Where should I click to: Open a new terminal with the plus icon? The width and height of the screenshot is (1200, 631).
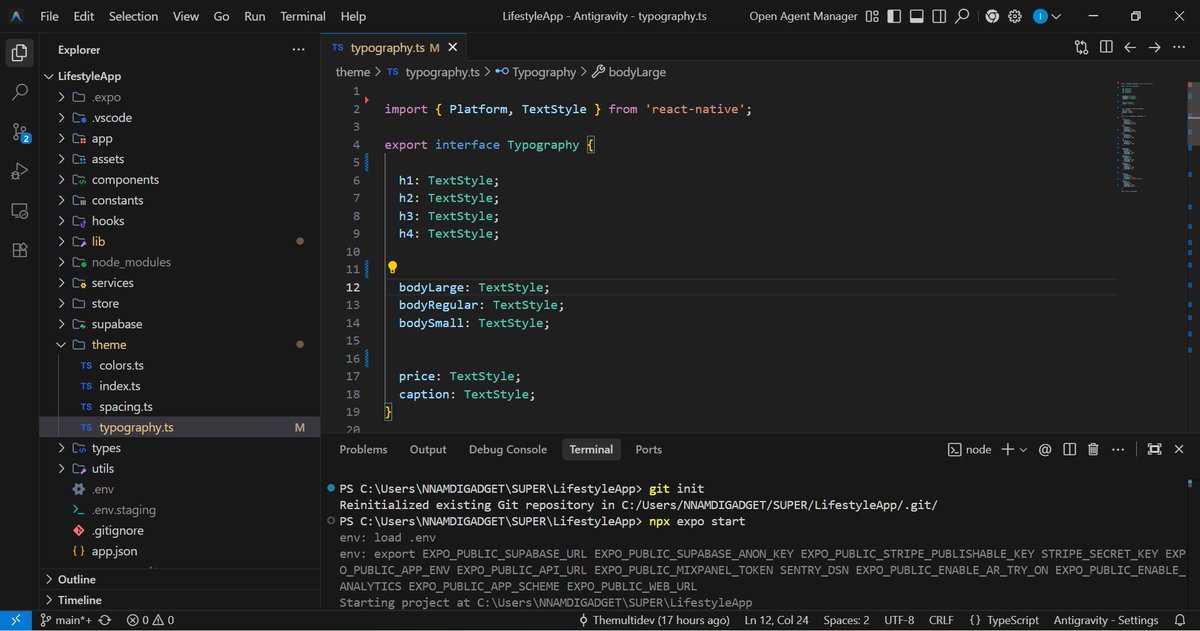pyautogui.click(x=1007, y=449)
